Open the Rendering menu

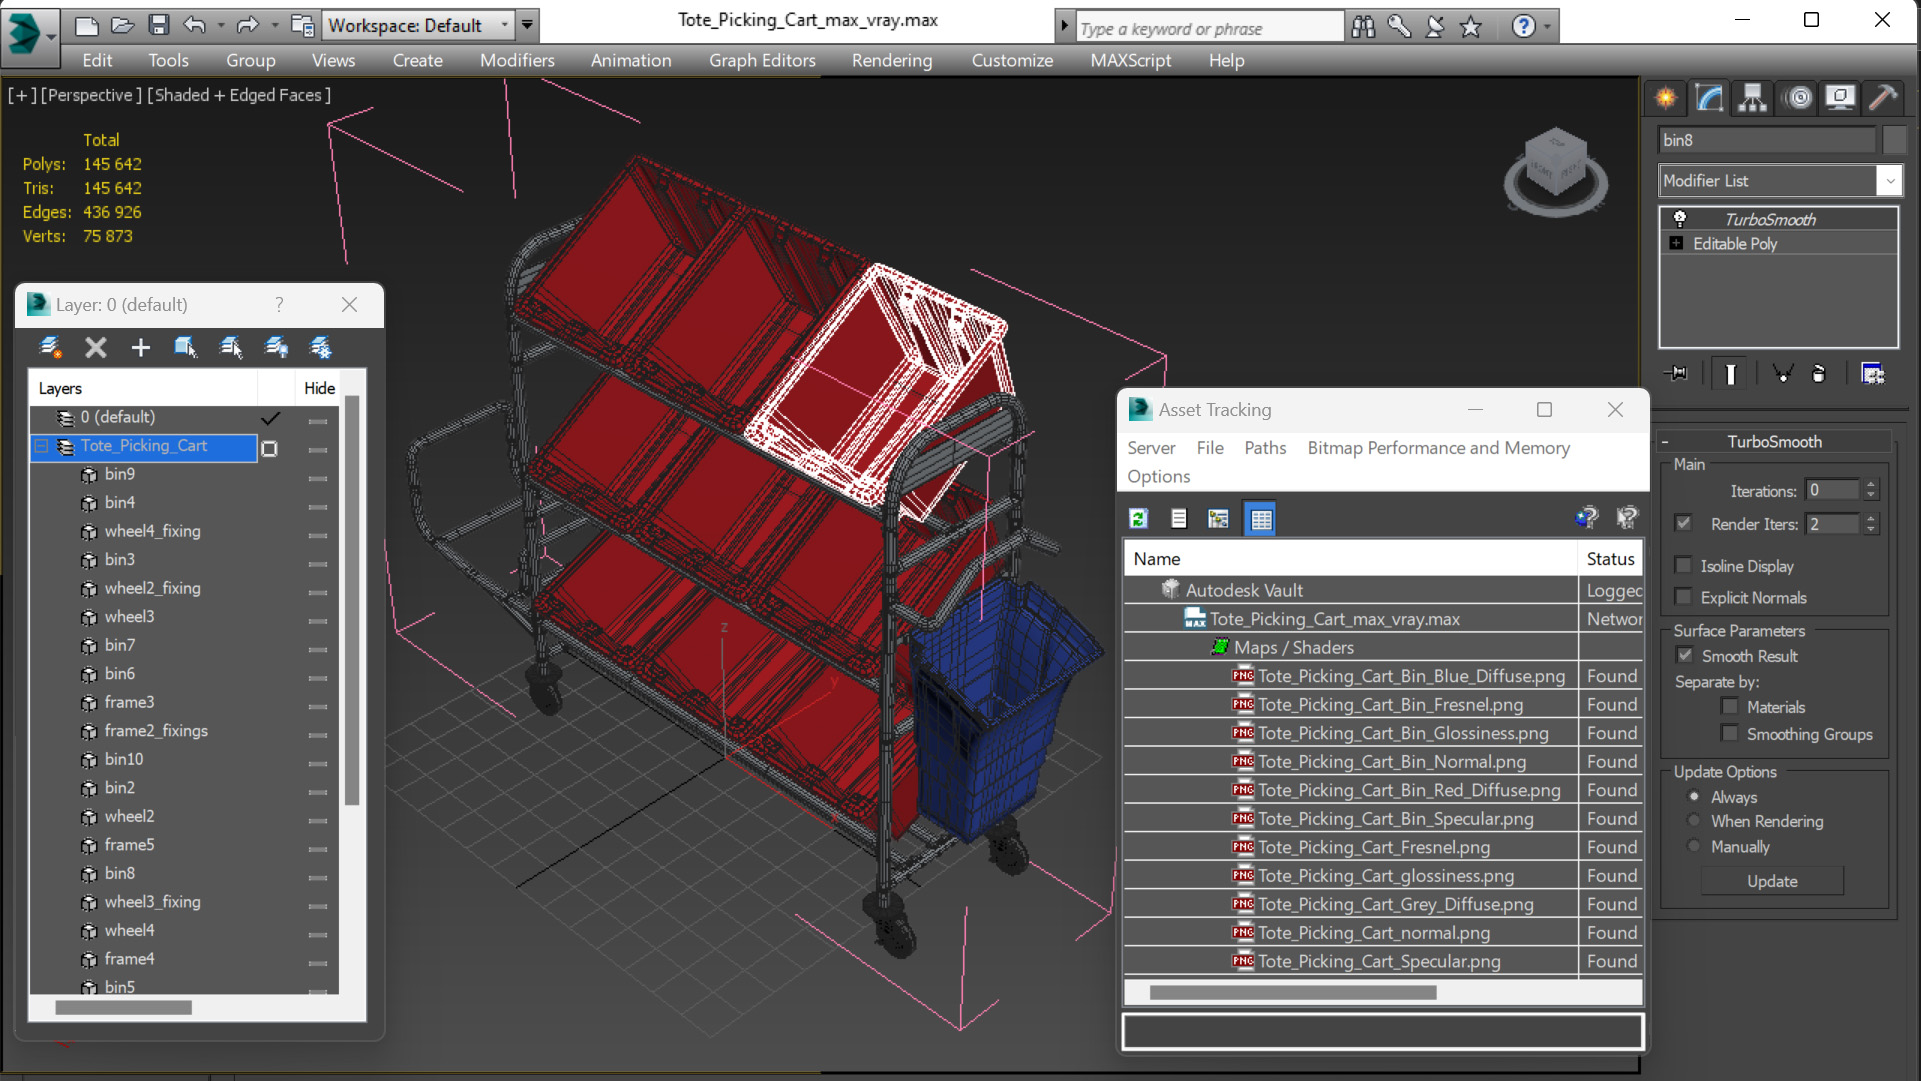pyautogui.click(x=891, y=59)
